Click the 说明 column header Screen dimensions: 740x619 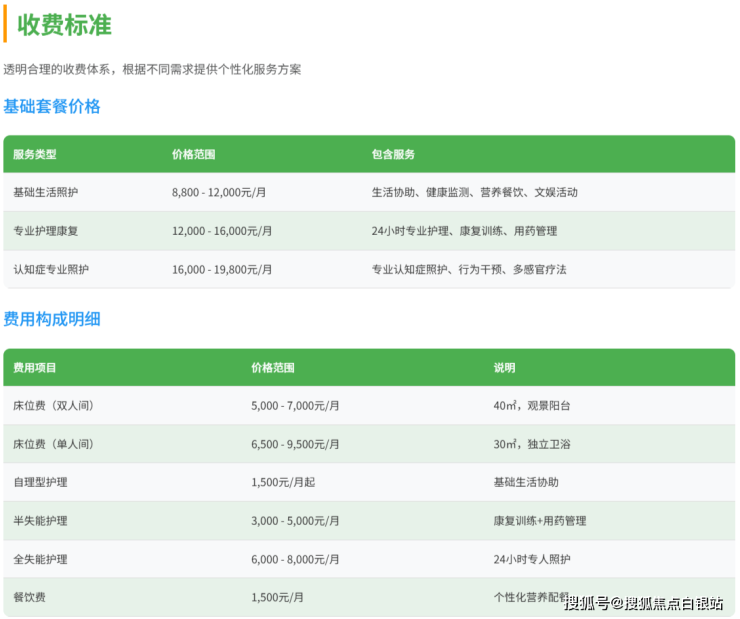click(x=504, y=368)
